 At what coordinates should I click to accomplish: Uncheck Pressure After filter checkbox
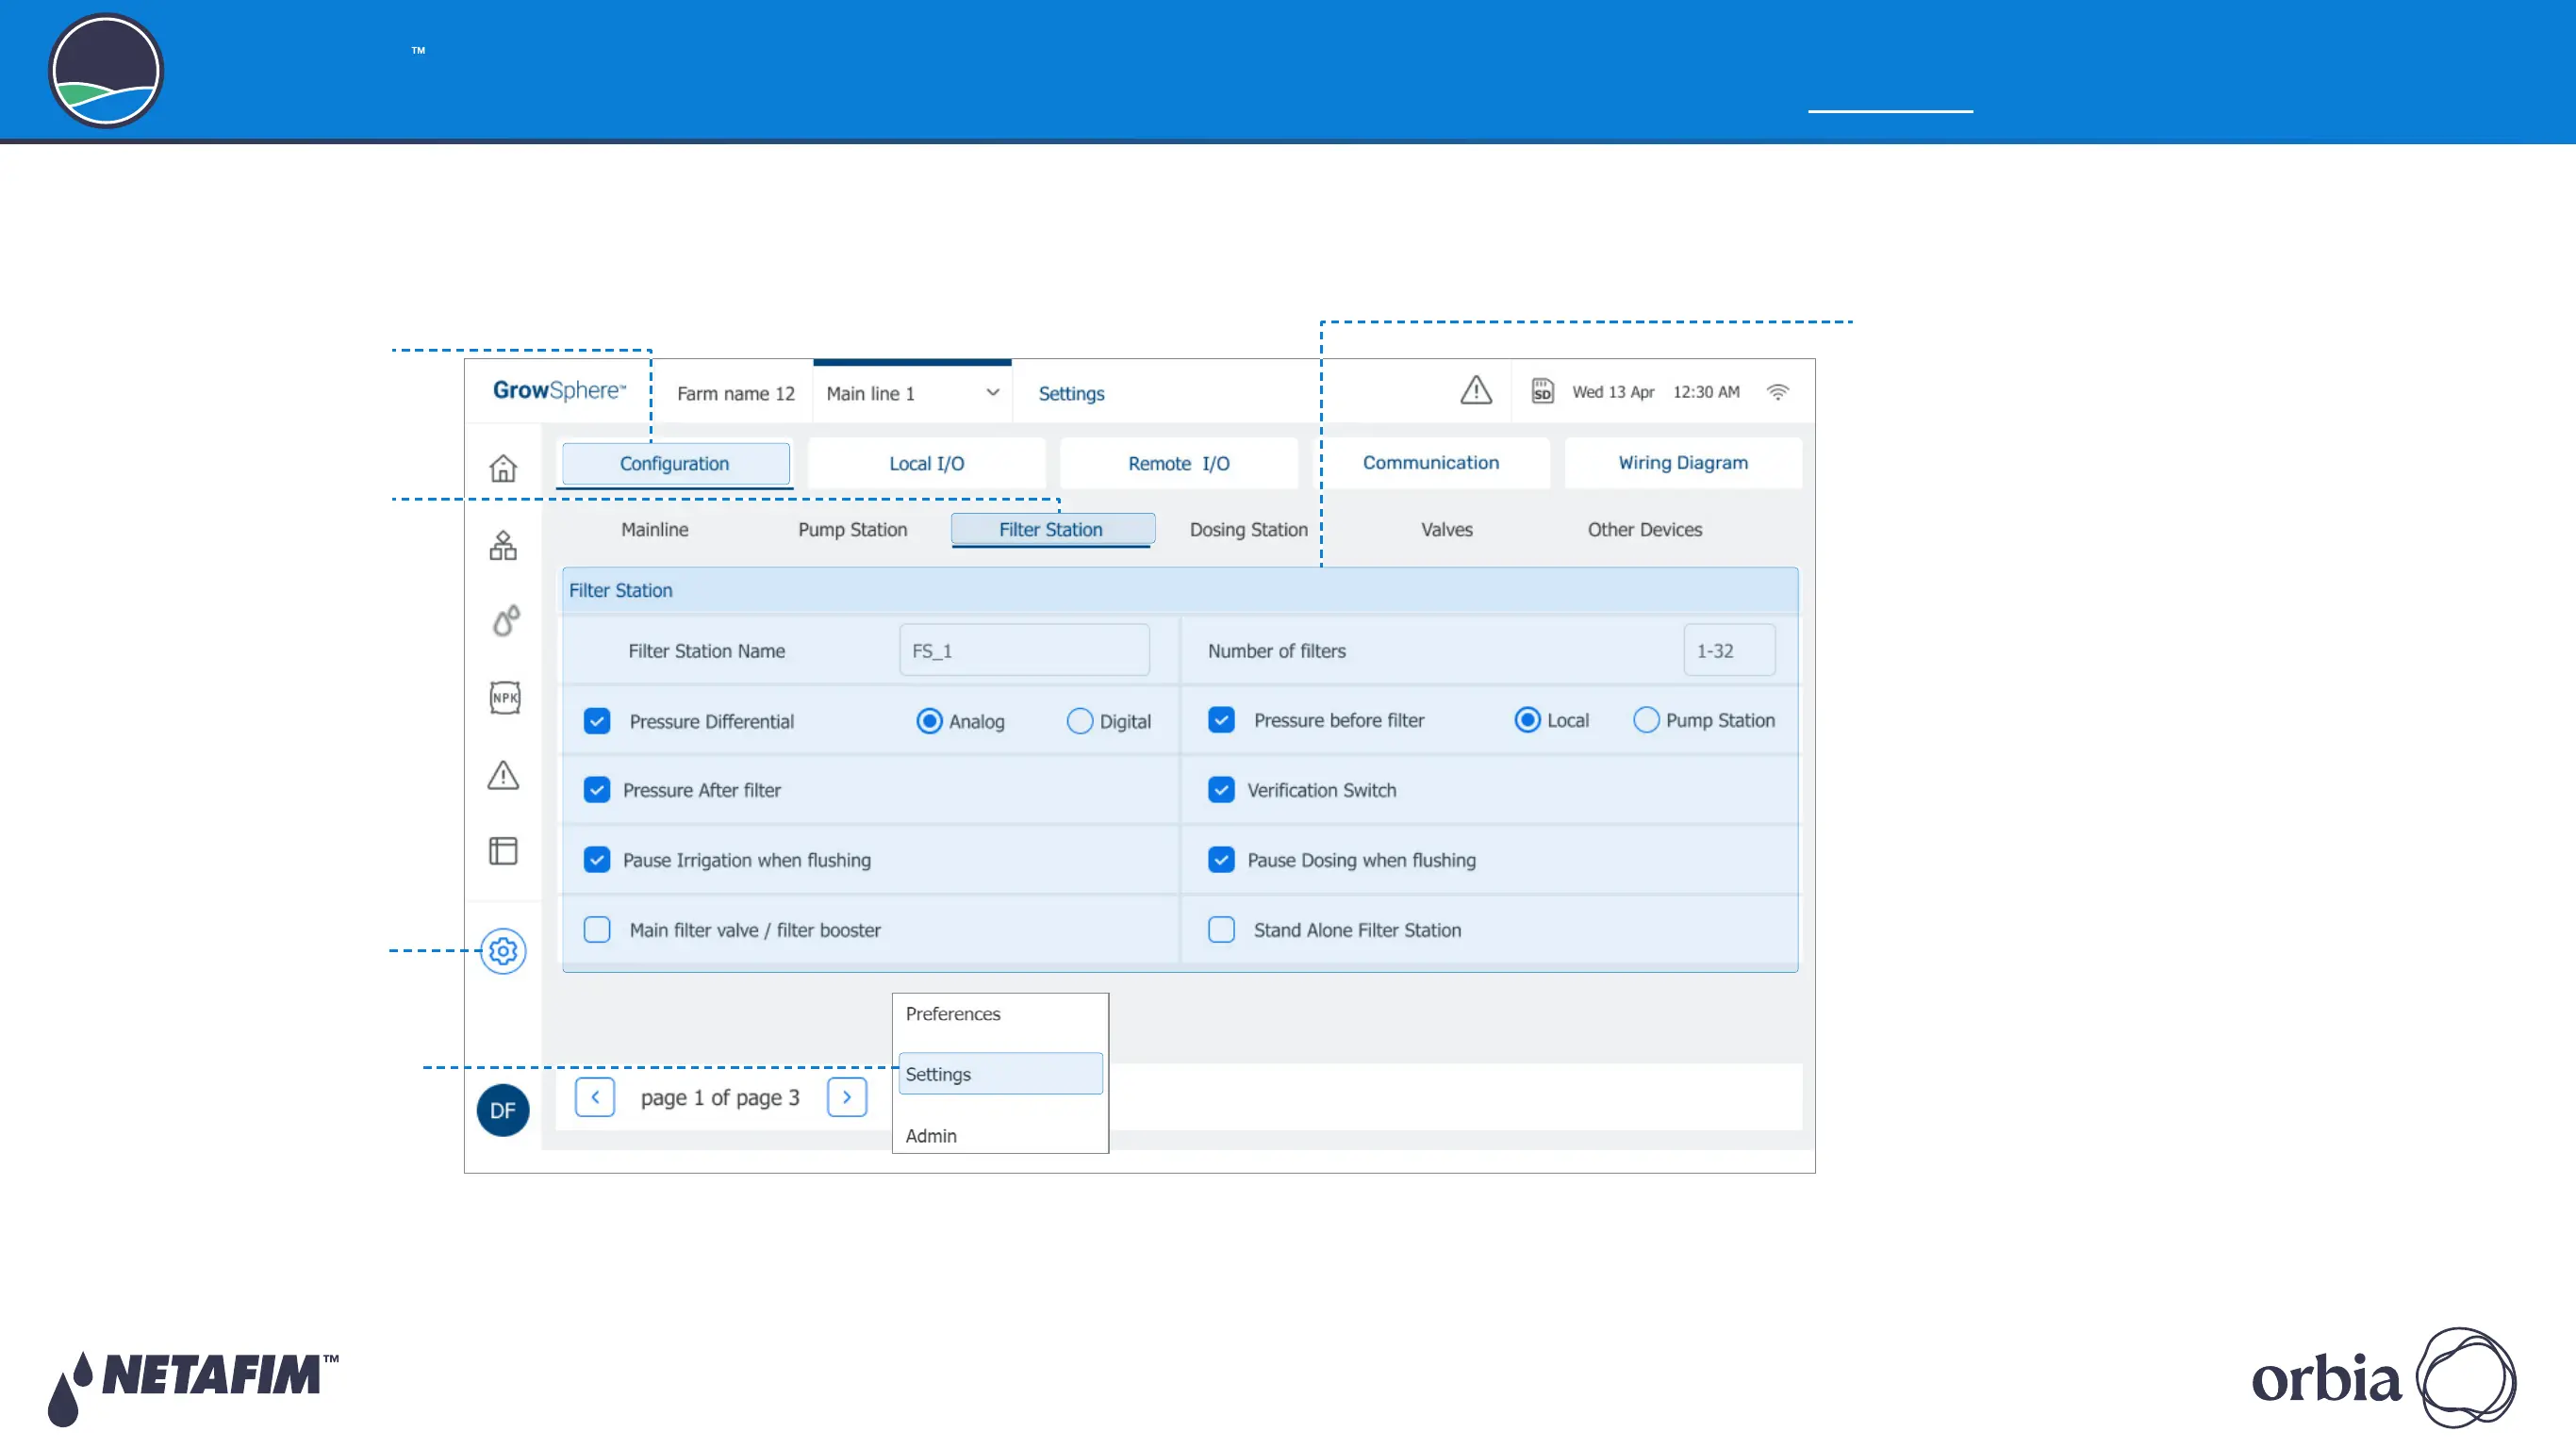coord(597,790)
